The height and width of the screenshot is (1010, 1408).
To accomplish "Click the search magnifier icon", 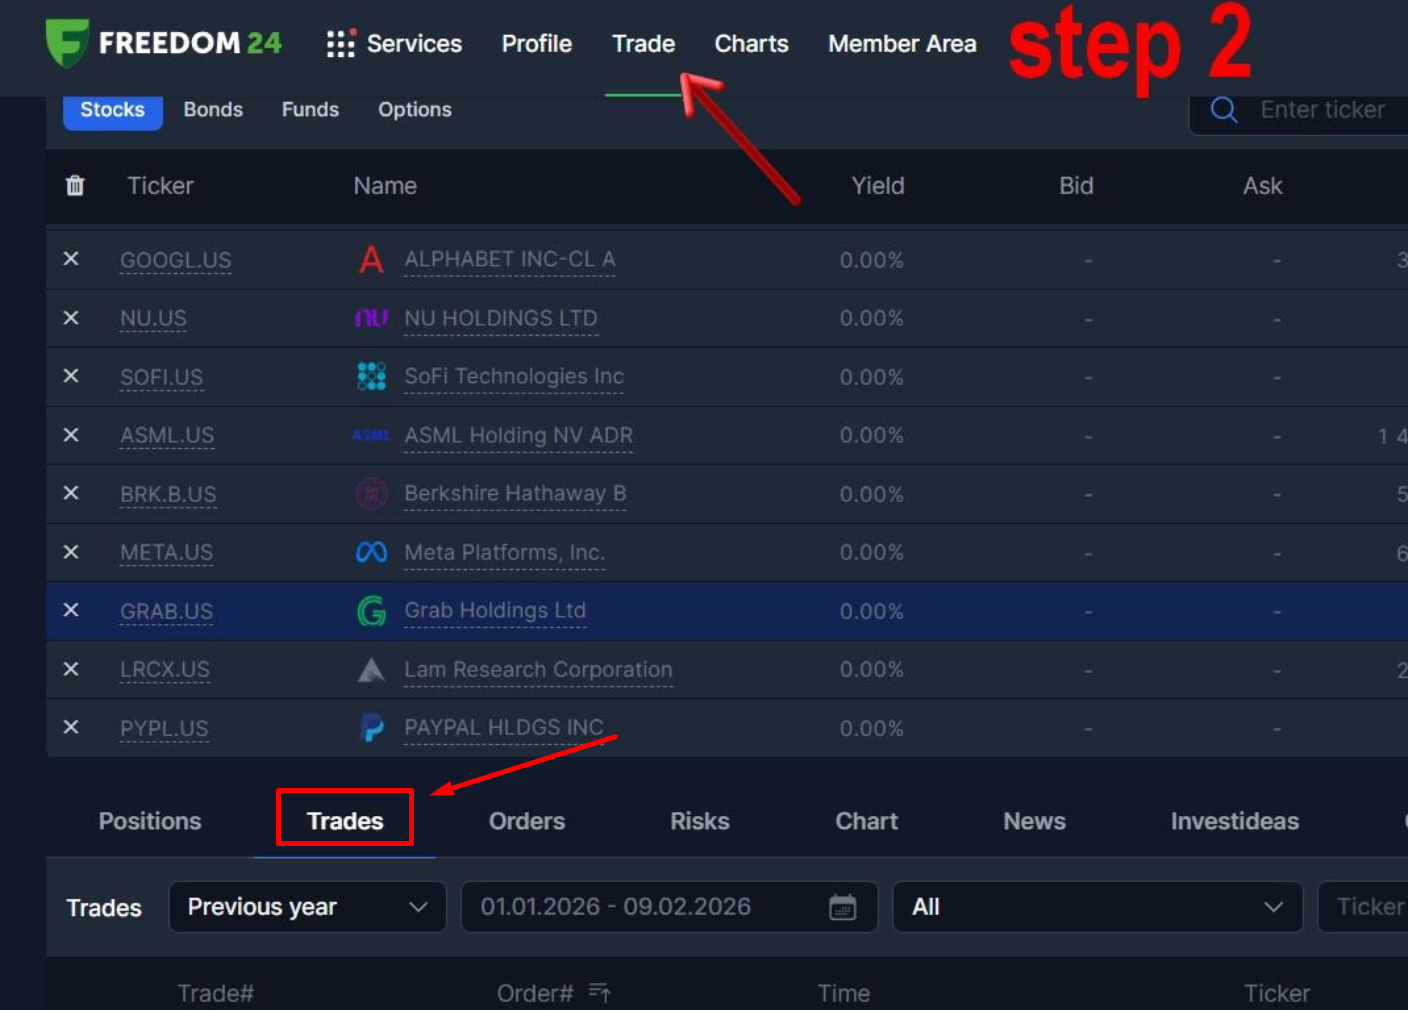I will click(x=1223, y=110).
